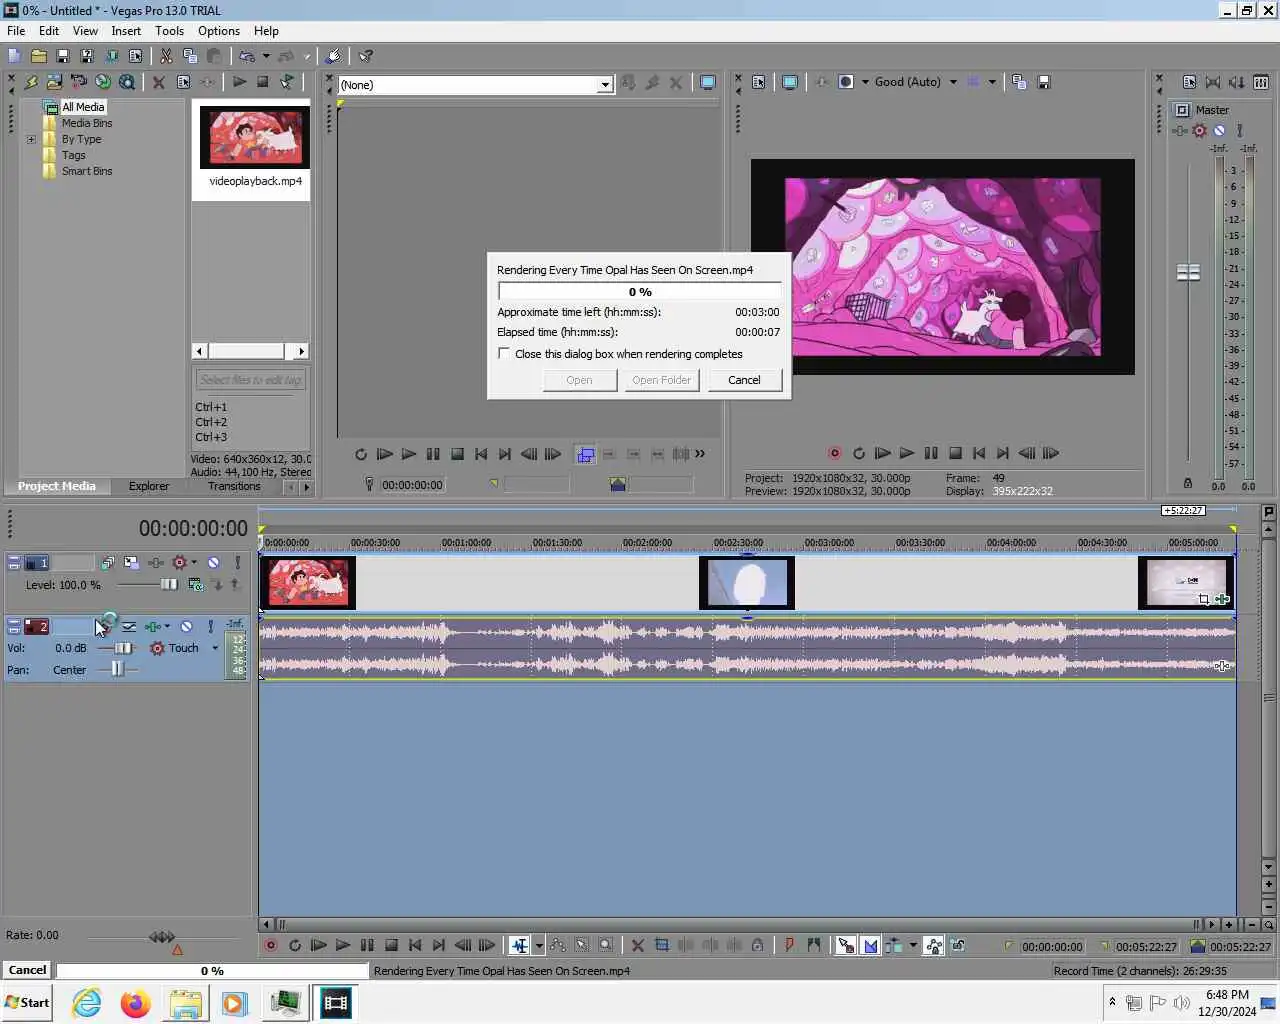The width and height of the screenshot is (1280, 1024).
Task: Open the Options menu
Action: 219,31
